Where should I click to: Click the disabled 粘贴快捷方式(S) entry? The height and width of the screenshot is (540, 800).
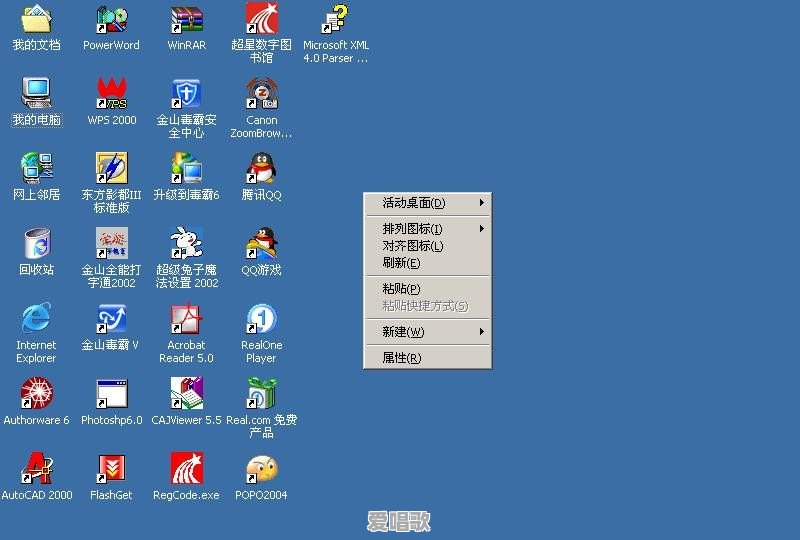(x=428, y=306)
